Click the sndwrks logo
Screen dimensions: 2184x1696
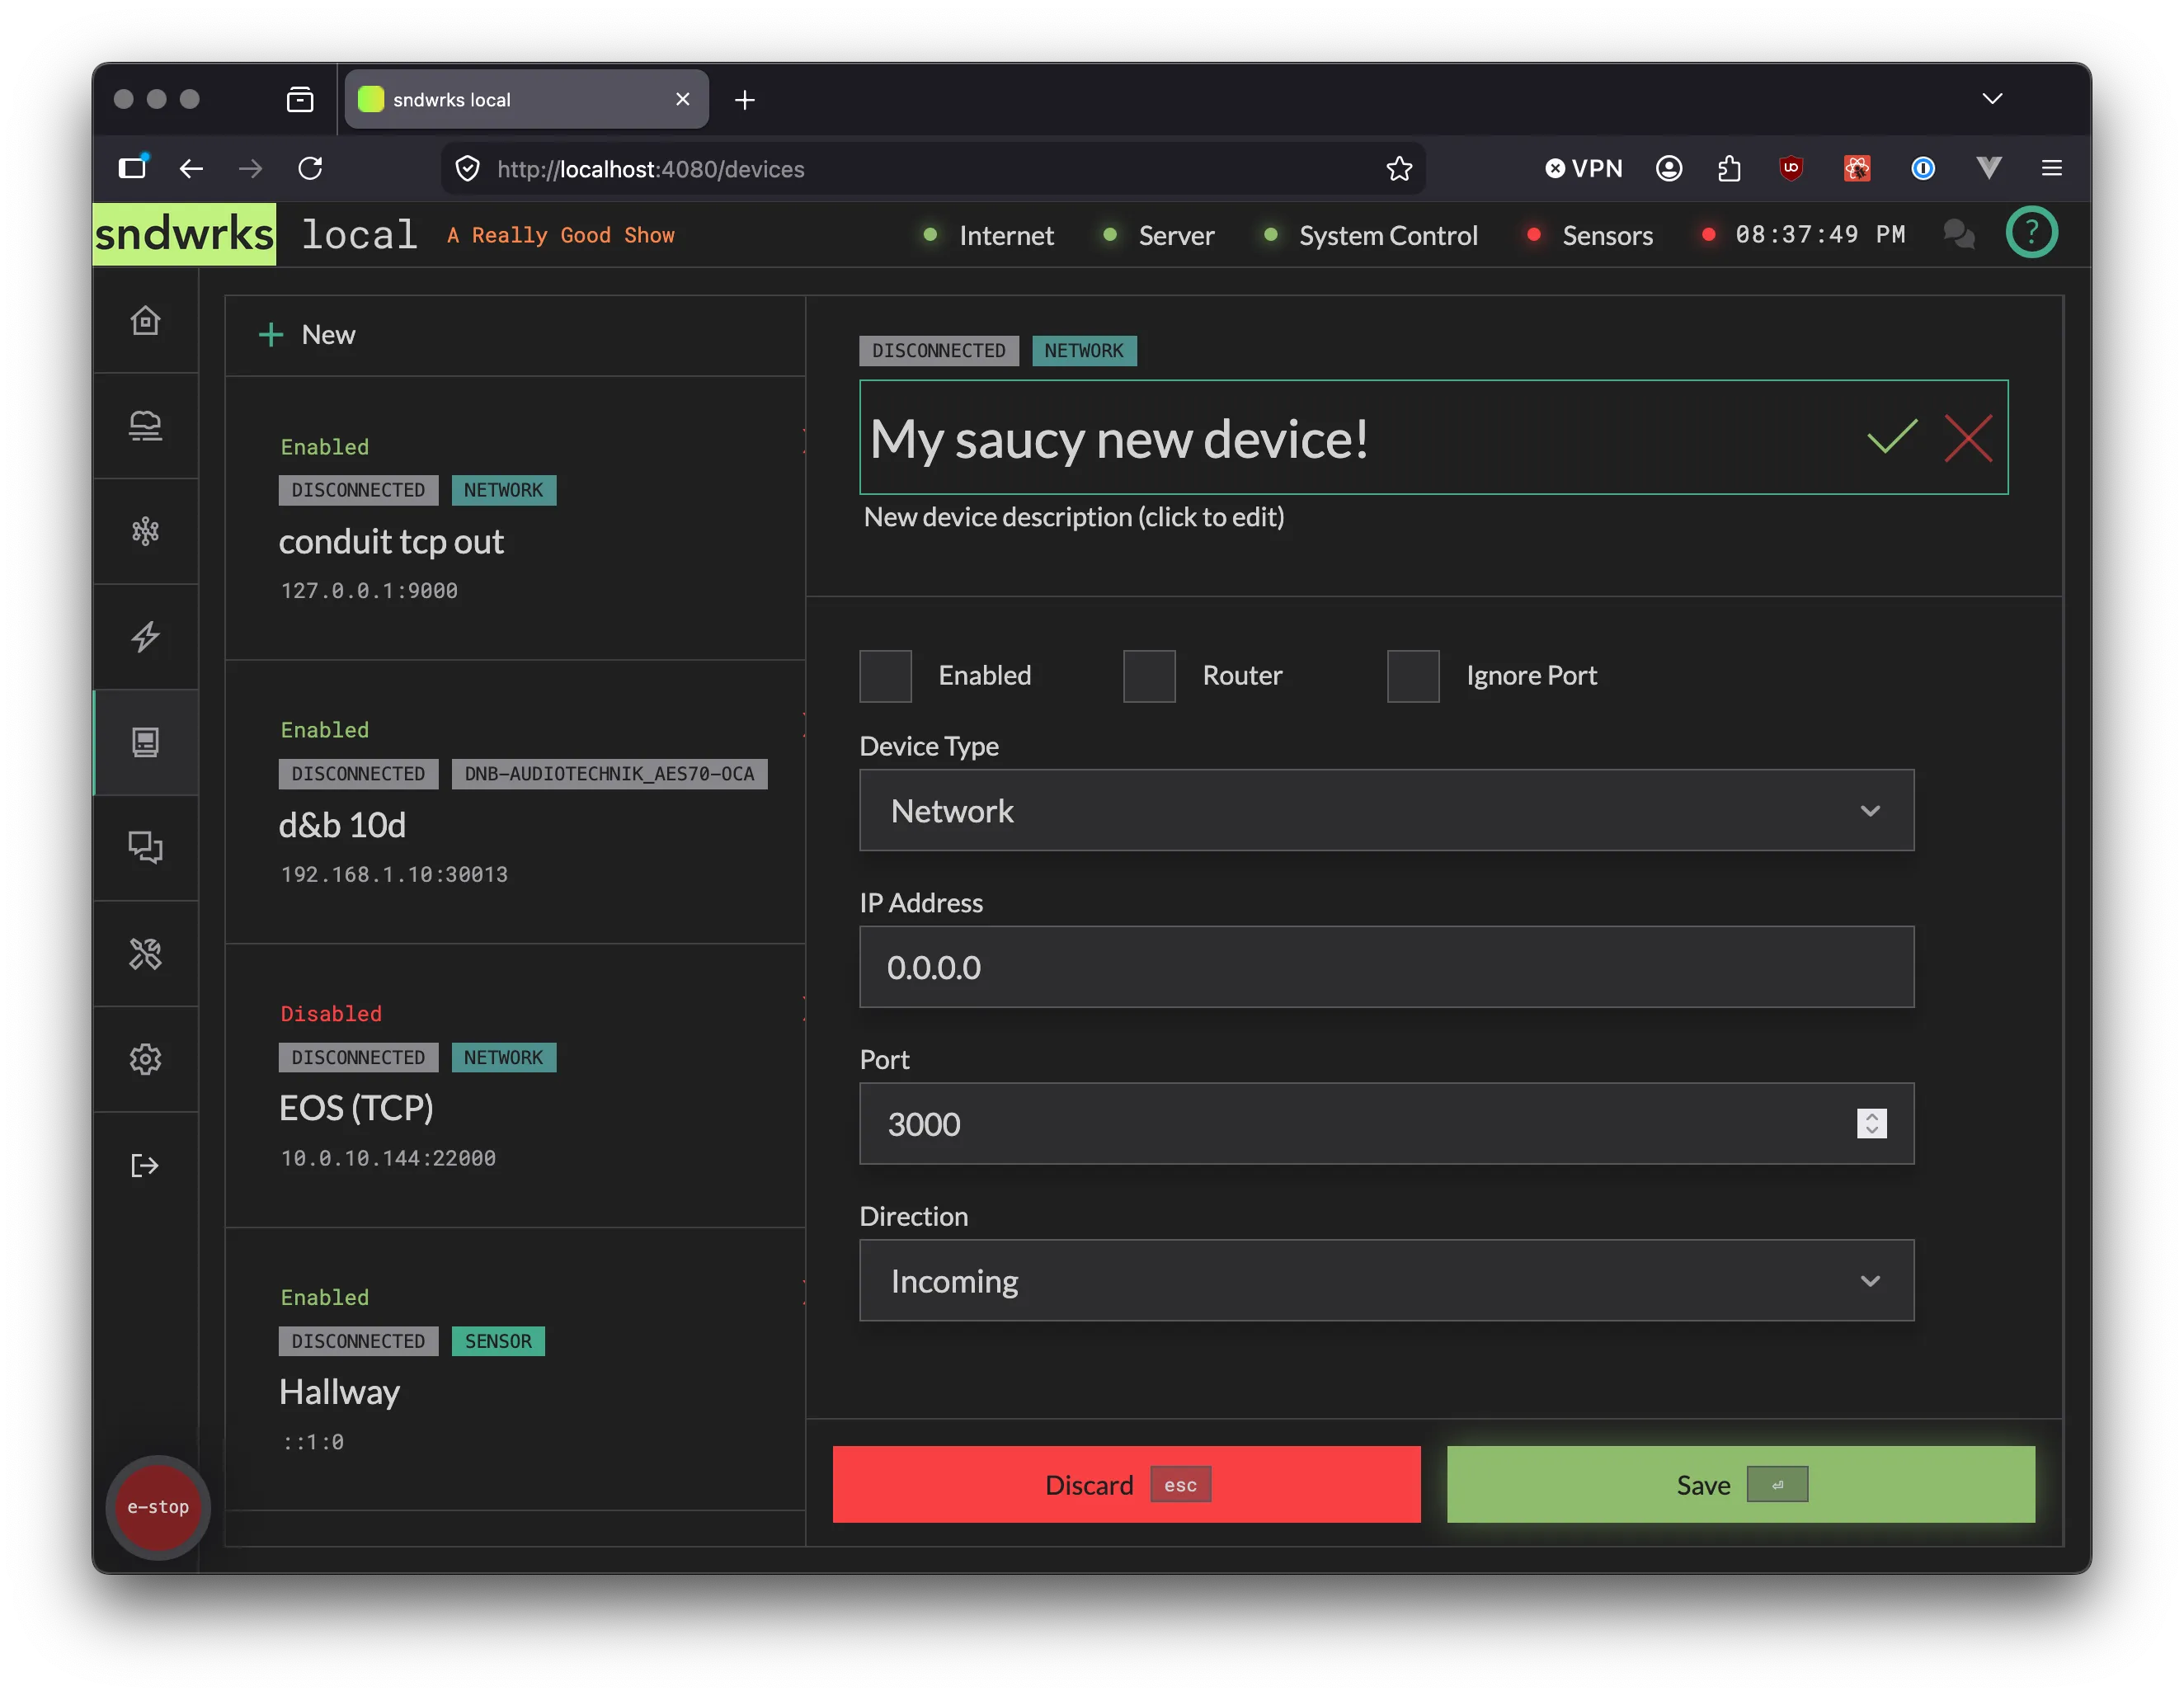[x=184, y=234]
